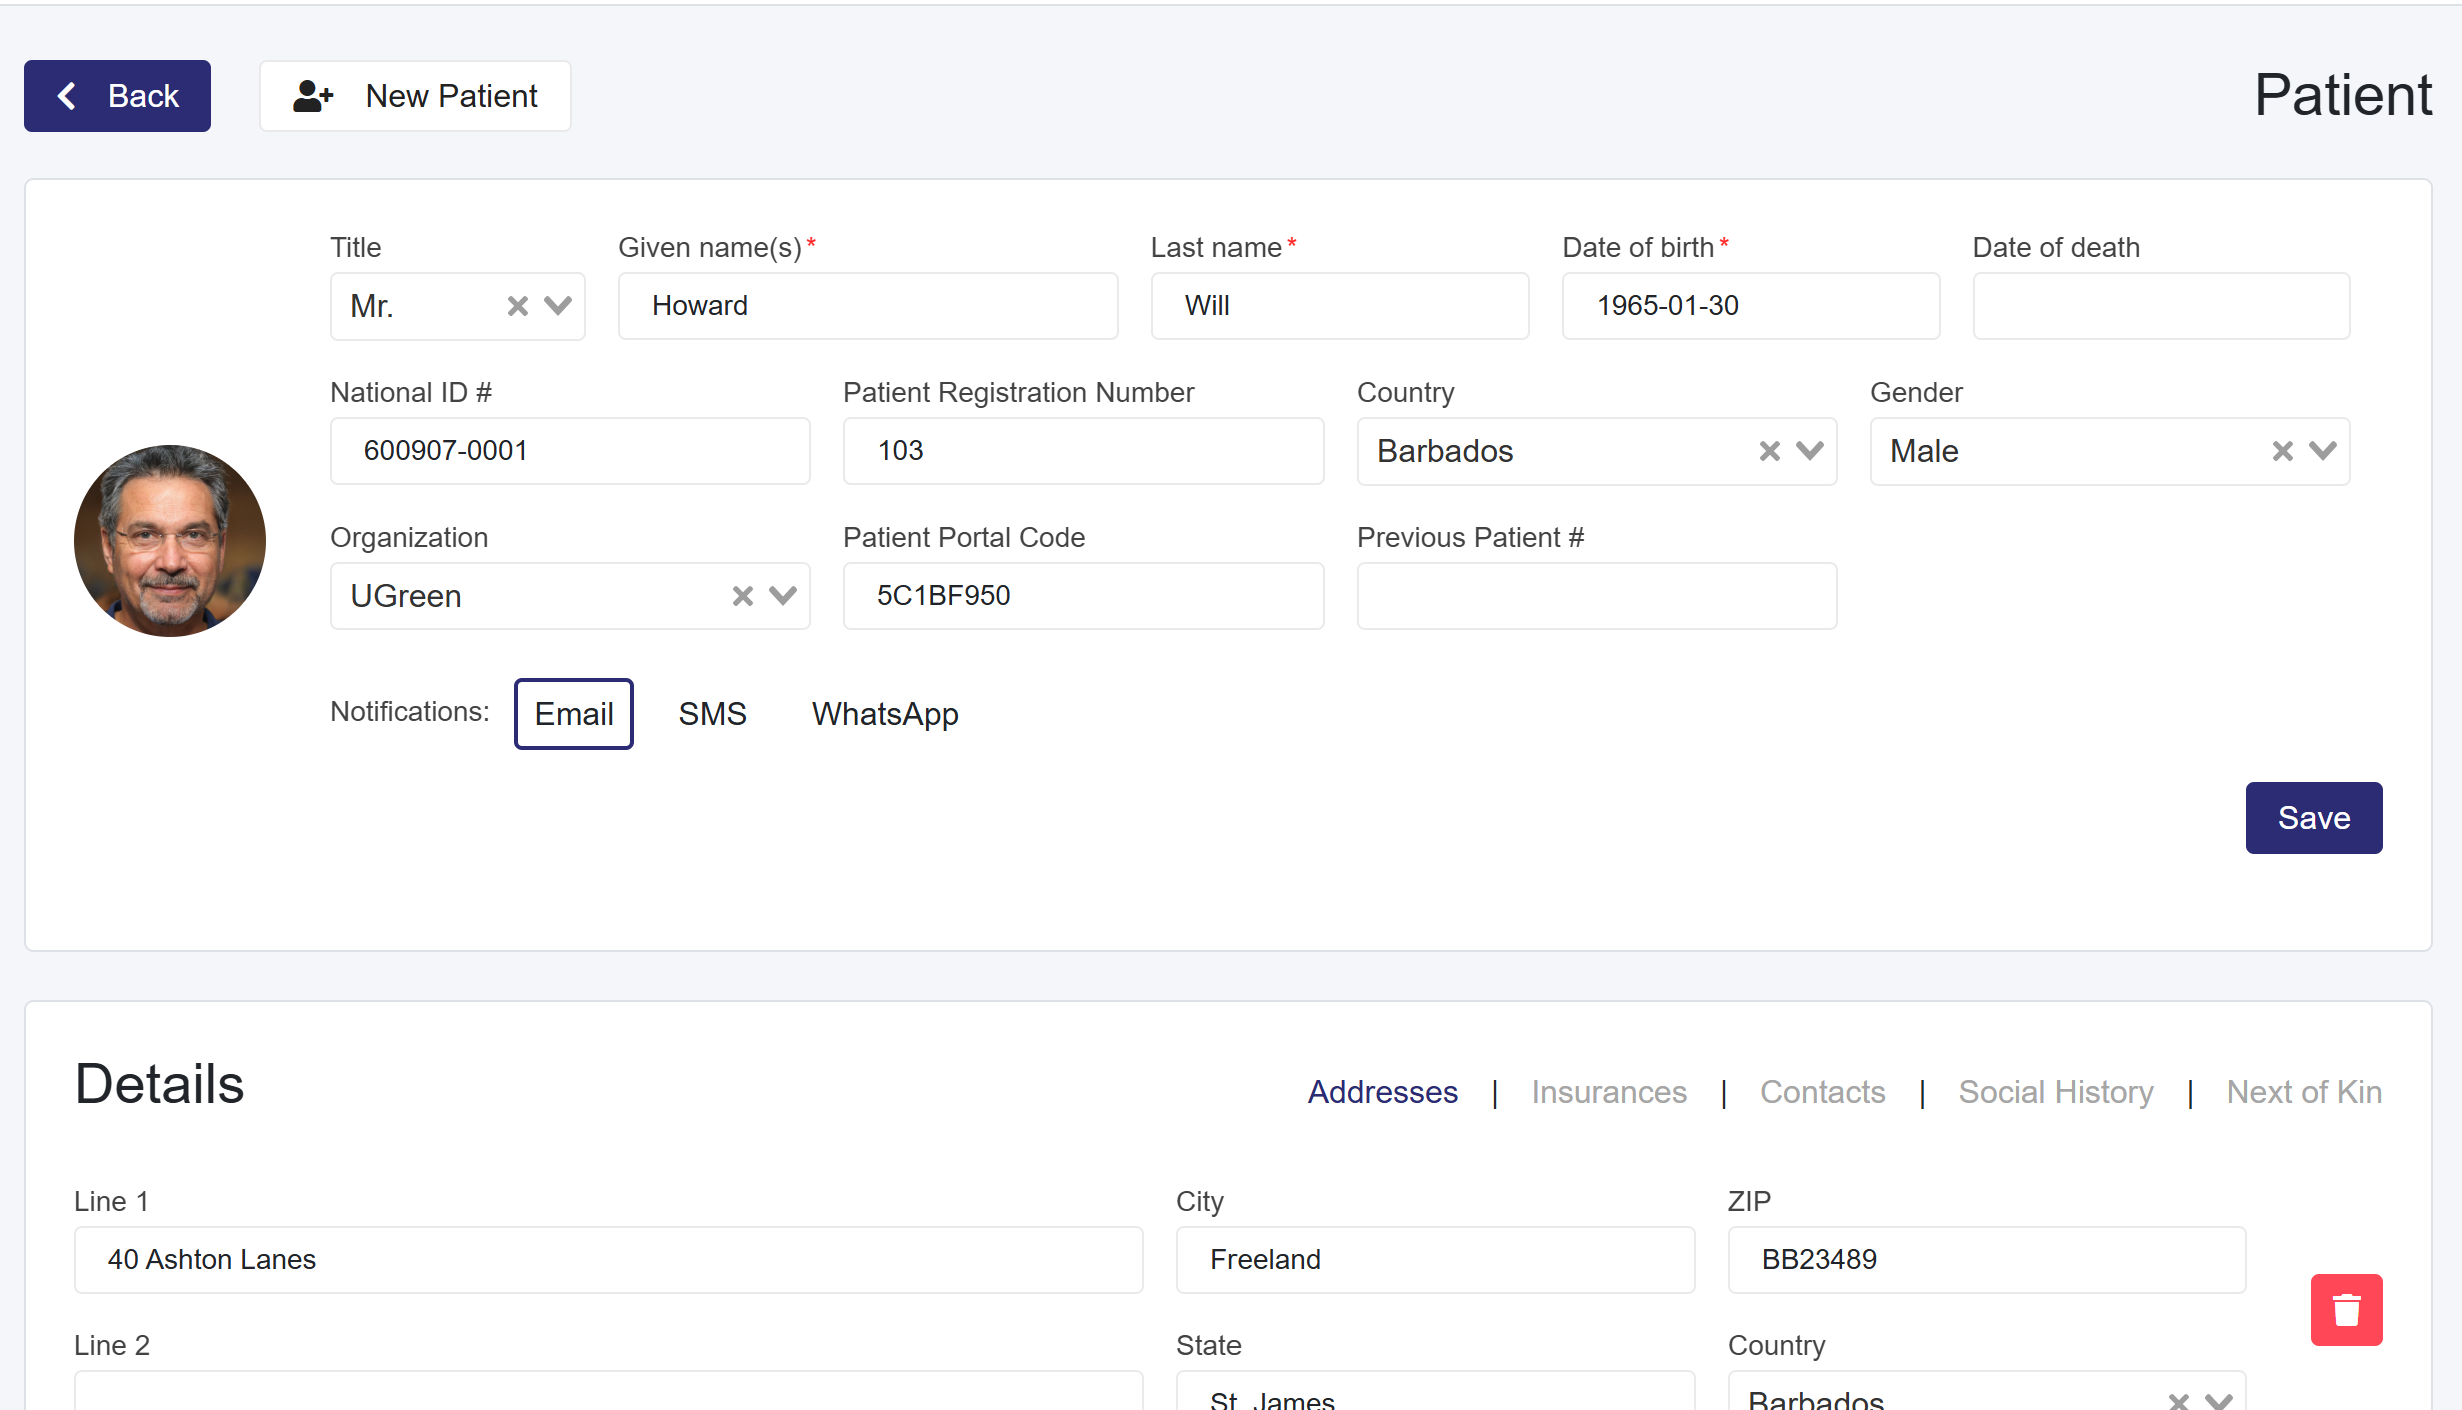The height and width of the screenshot is (1410, 2462).
Task: Click the Back arrow chevron icon
Action: click(x=67, y=96)
